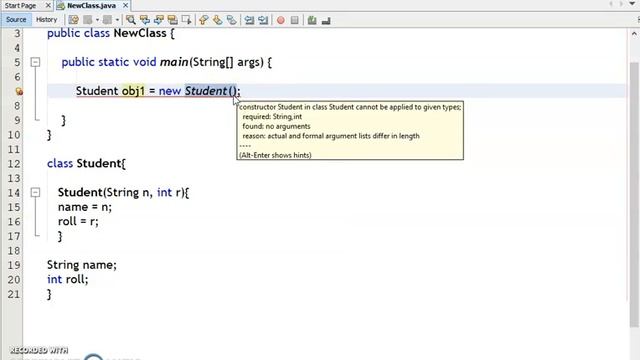Click Next Bookmark icon
The height and width of the screenshot is (360, 640).
point(217,20)
